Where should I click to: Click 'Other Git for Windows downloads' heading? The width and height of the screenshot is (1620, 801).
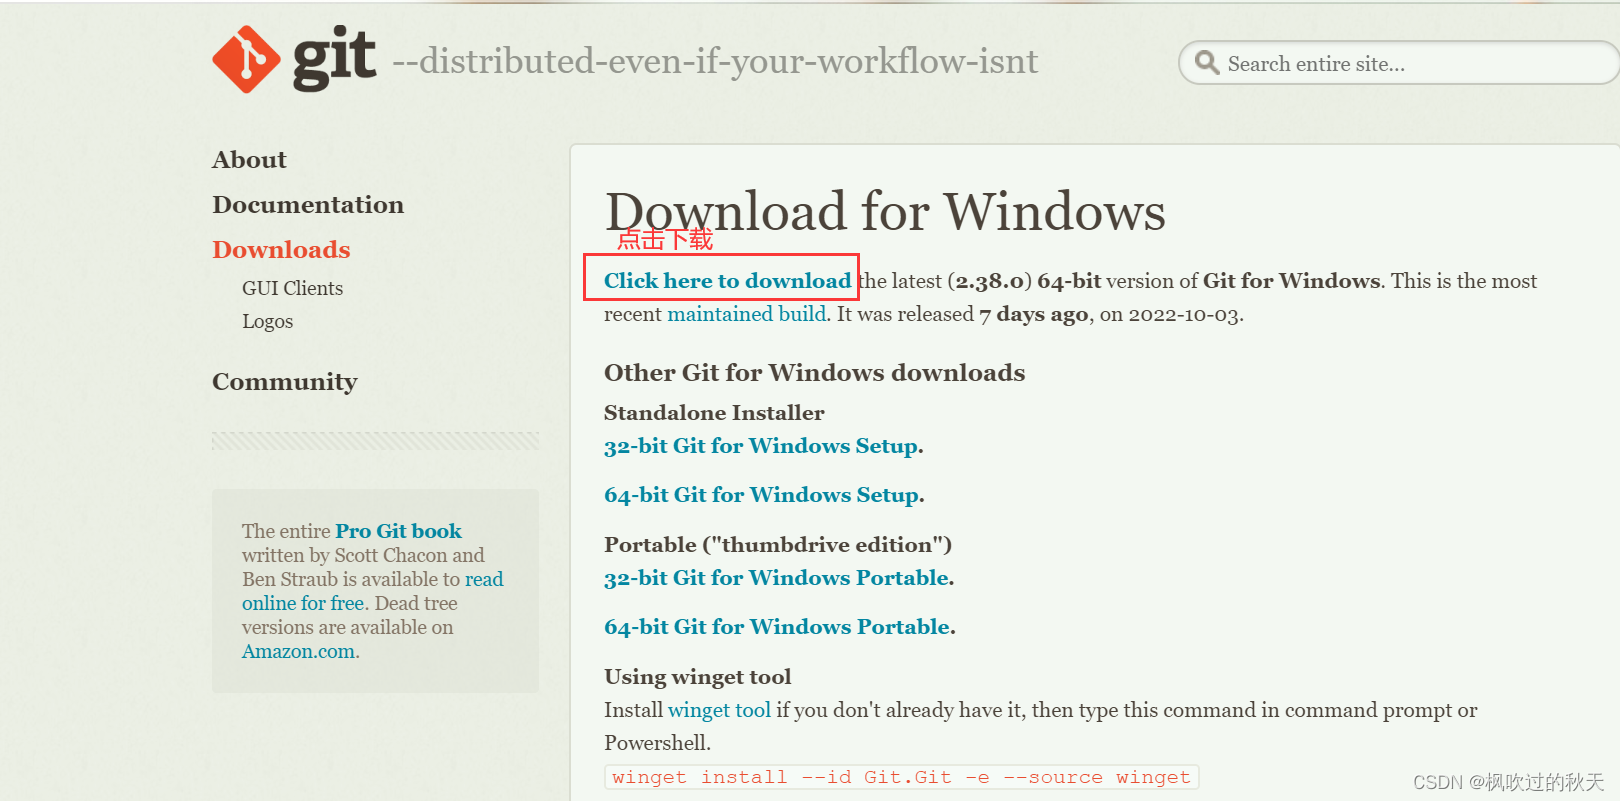(x=814, y=373)
